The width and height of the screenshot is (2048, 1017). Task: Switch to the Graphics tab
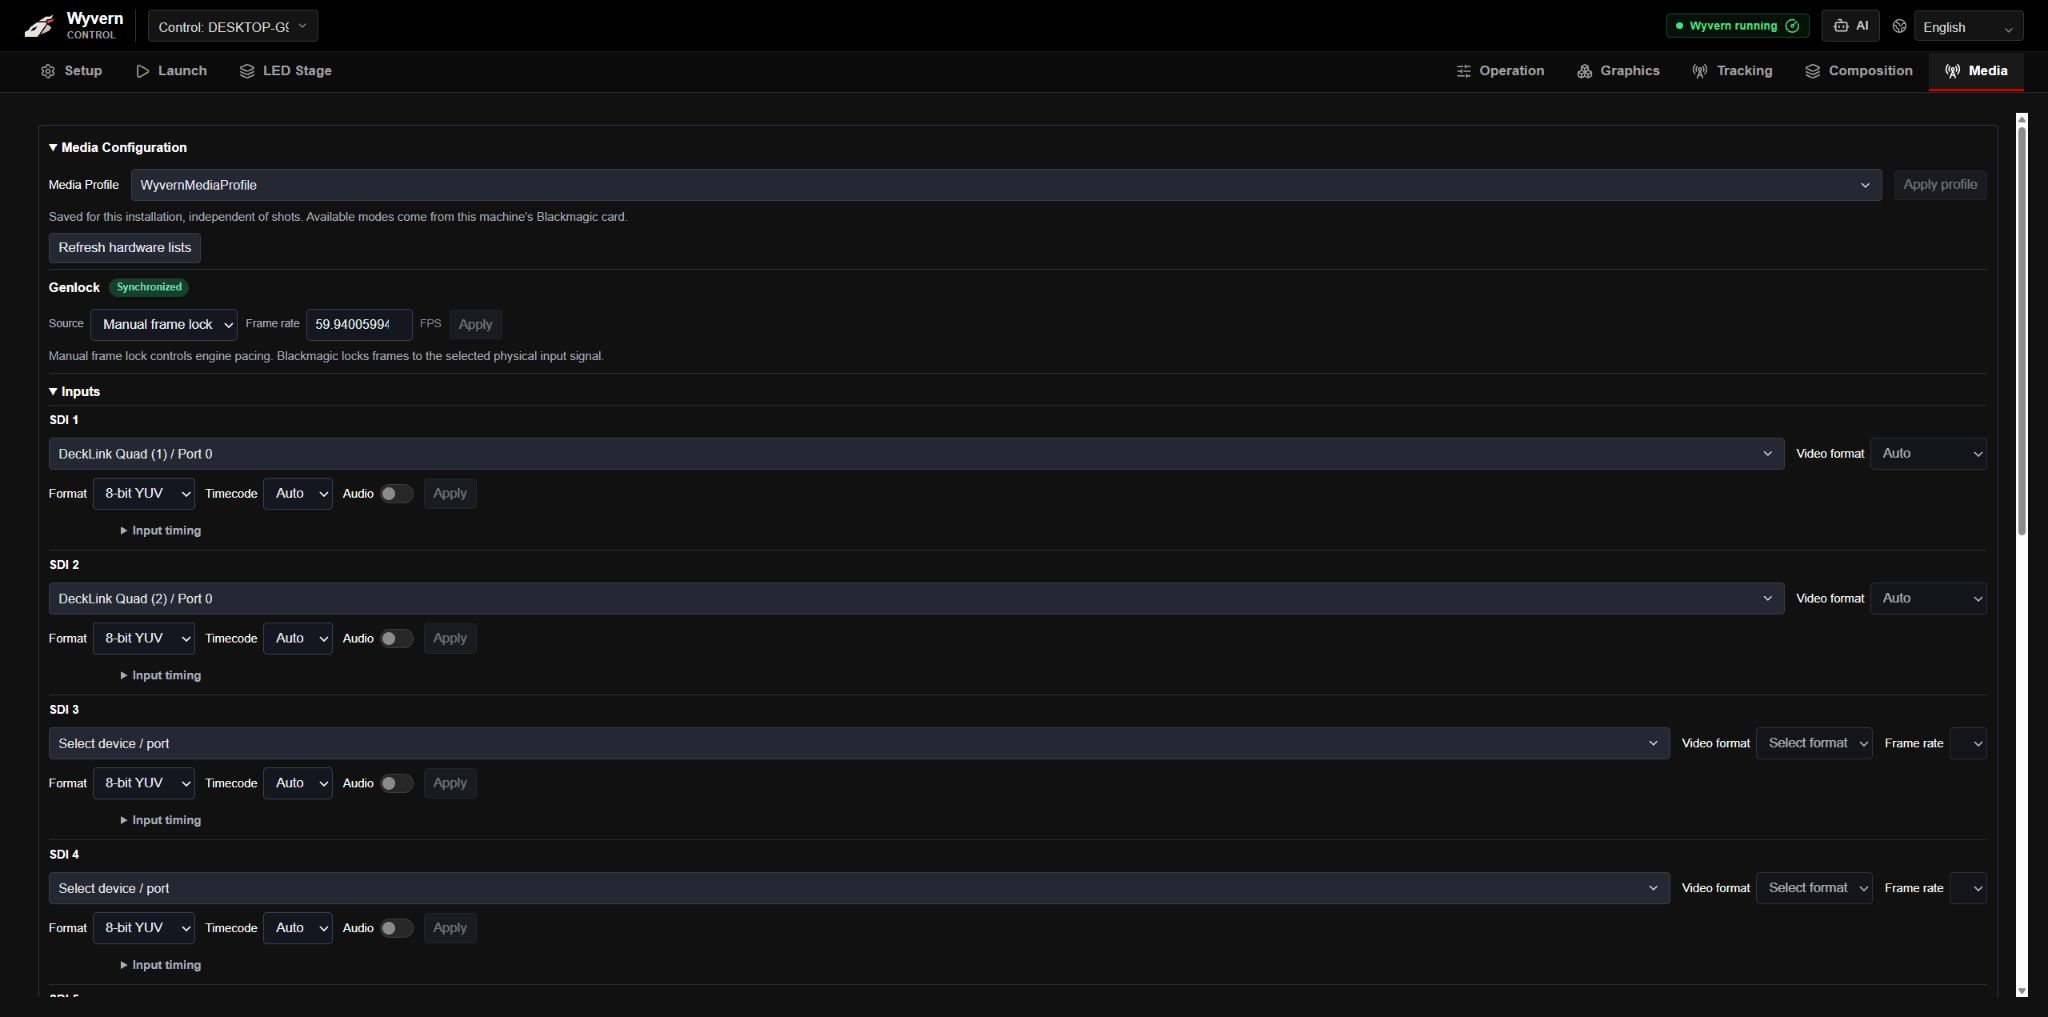coord(1618,71)
